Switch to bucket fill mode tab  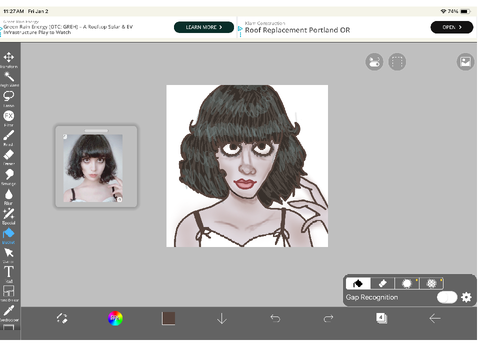tap(358, 283)
